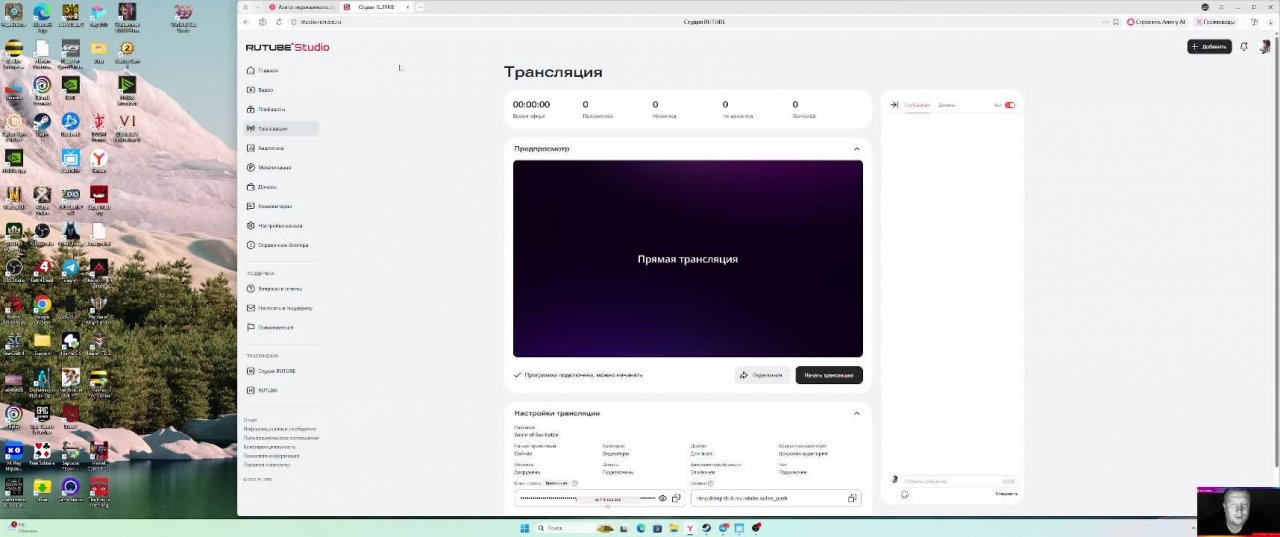Image resolution: width=1280 pixels, height=537 pixels.
Task: Collapse the Настройки трансляции panel
Action: pos(857,413)
